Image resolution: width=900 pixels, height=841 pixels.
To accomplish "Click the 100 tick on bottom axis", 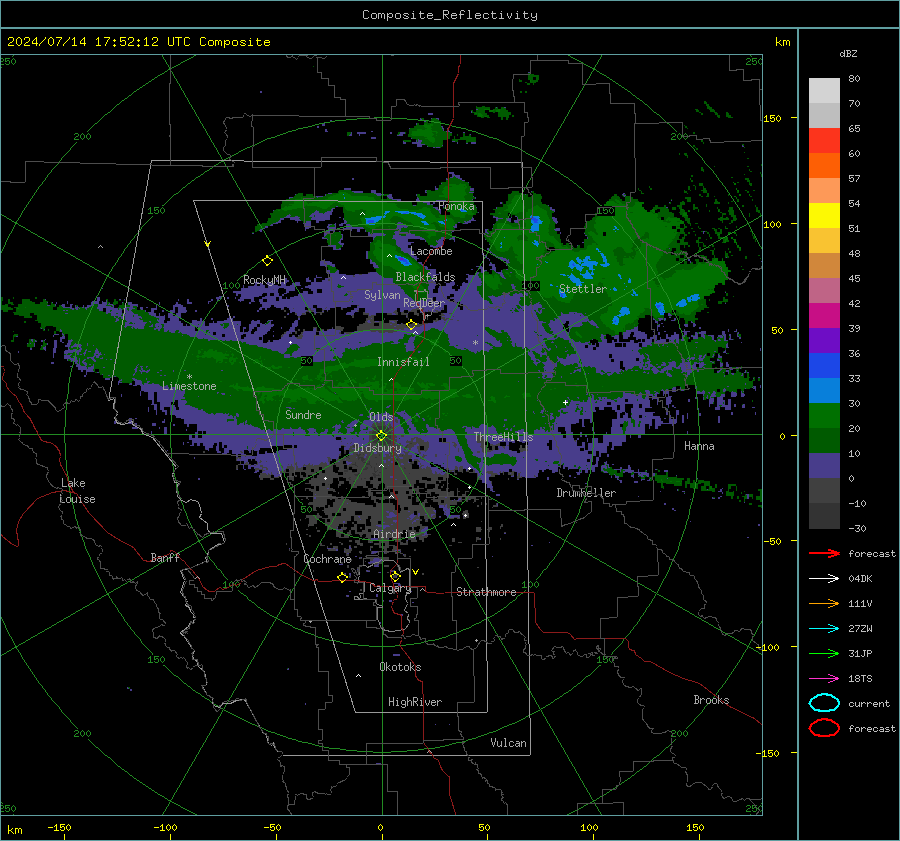I will click(x=588, y=827).
